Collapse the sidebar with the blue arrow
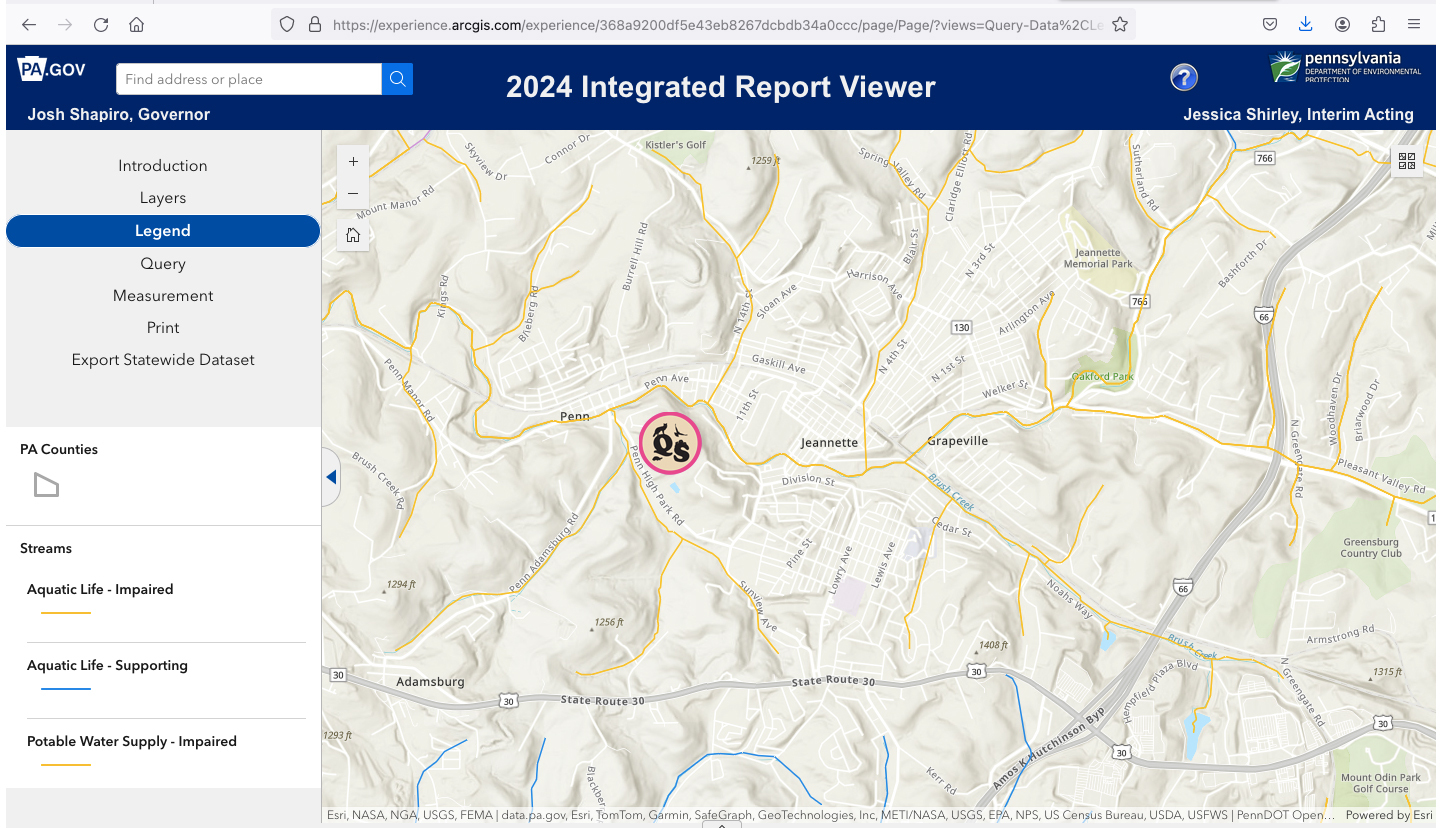The width and height of the screenshot is (1440, 828). click(x=331, y=478)
